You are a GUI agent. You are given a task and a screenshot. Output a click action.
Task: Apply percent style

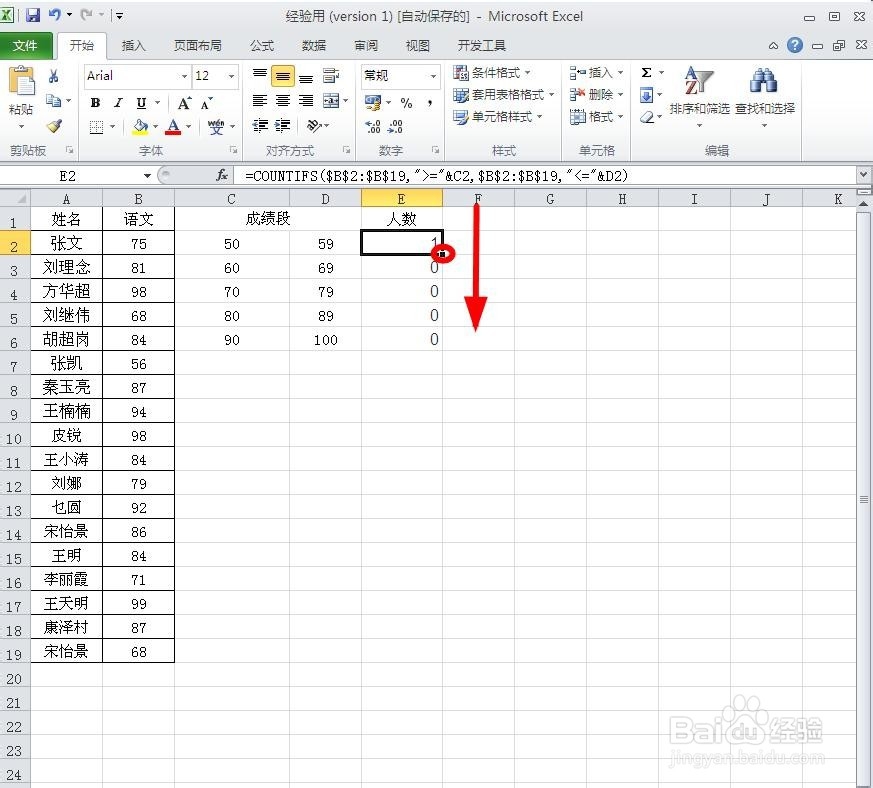pyautogui.click(x=406, y=103)
